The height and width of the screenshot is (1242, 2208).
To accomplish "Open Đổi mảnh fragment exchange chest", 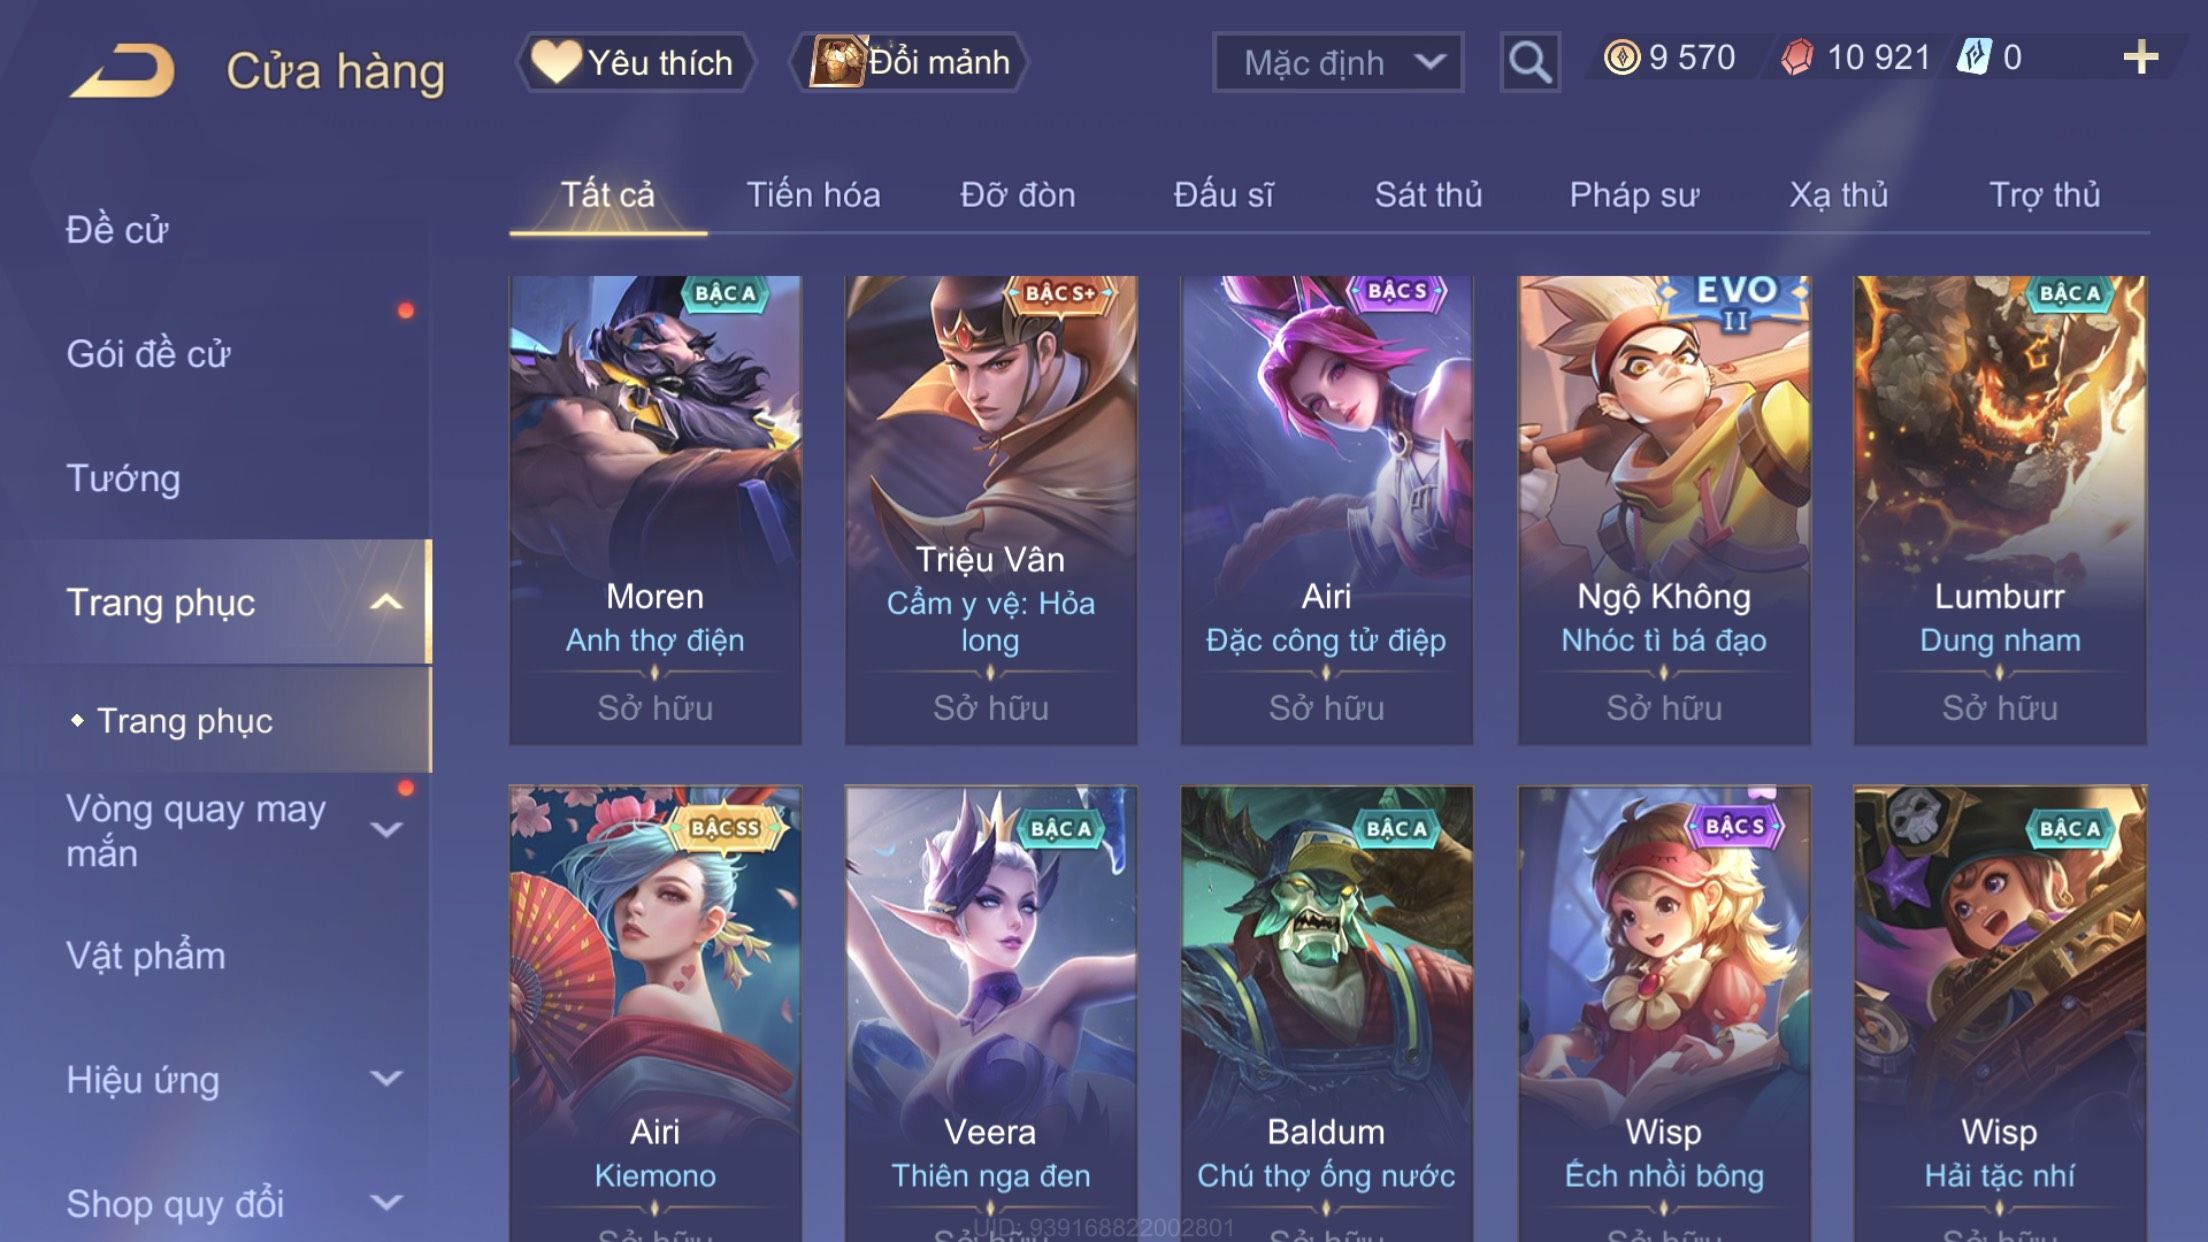I will [x=908, y=62].
